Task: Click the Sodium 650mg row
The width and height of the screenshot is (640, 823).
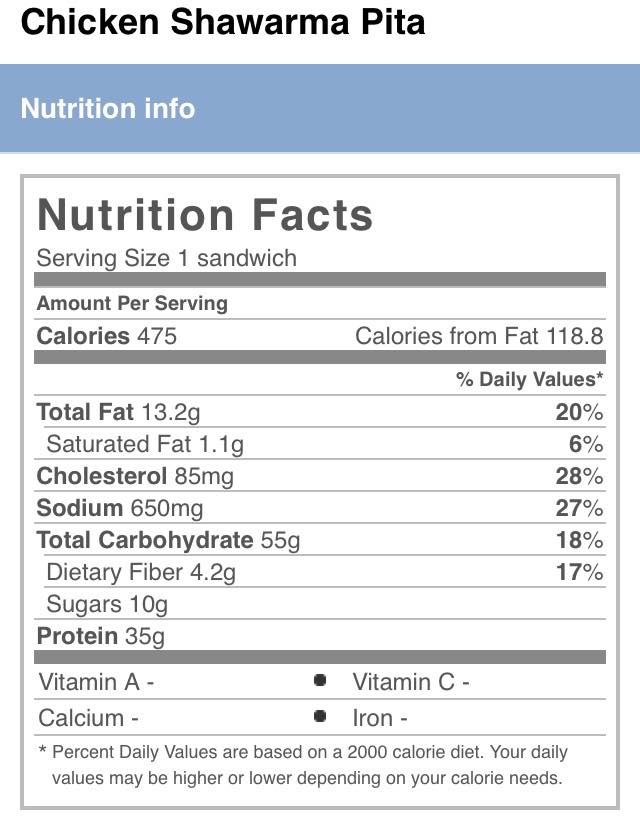Action: 320,508
